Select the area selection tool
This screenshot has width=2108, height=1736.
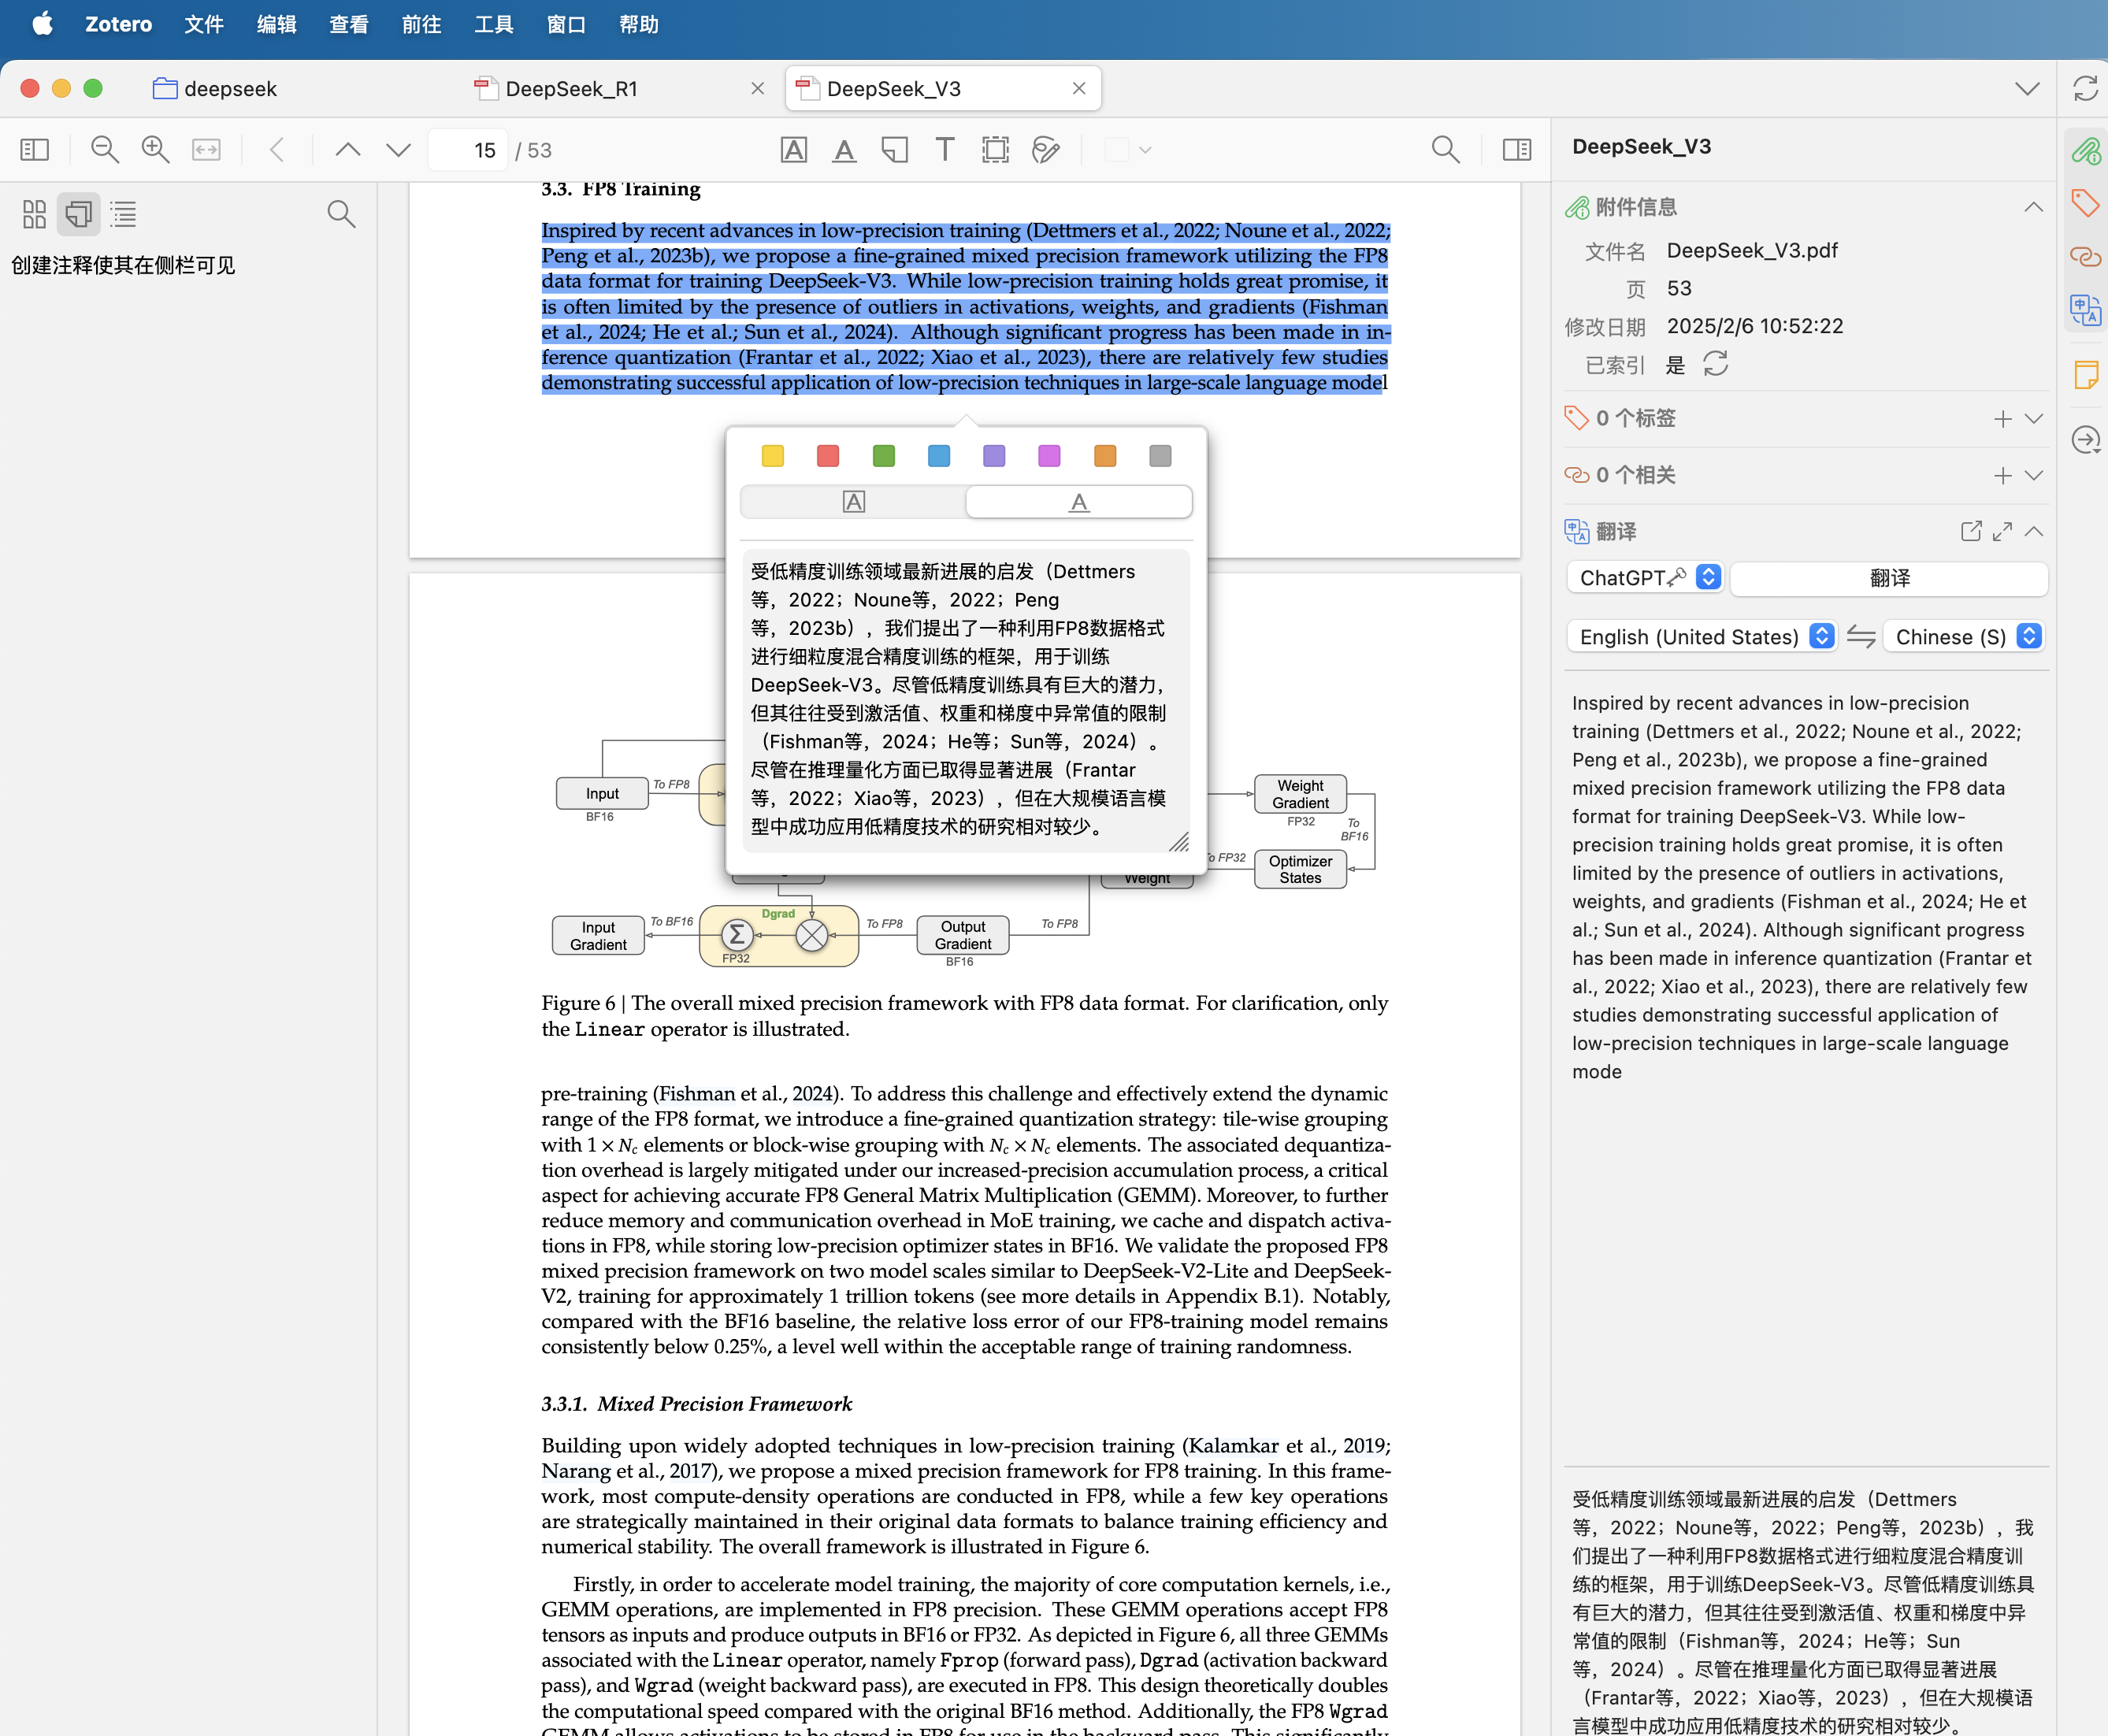click(x=995, y=150)
